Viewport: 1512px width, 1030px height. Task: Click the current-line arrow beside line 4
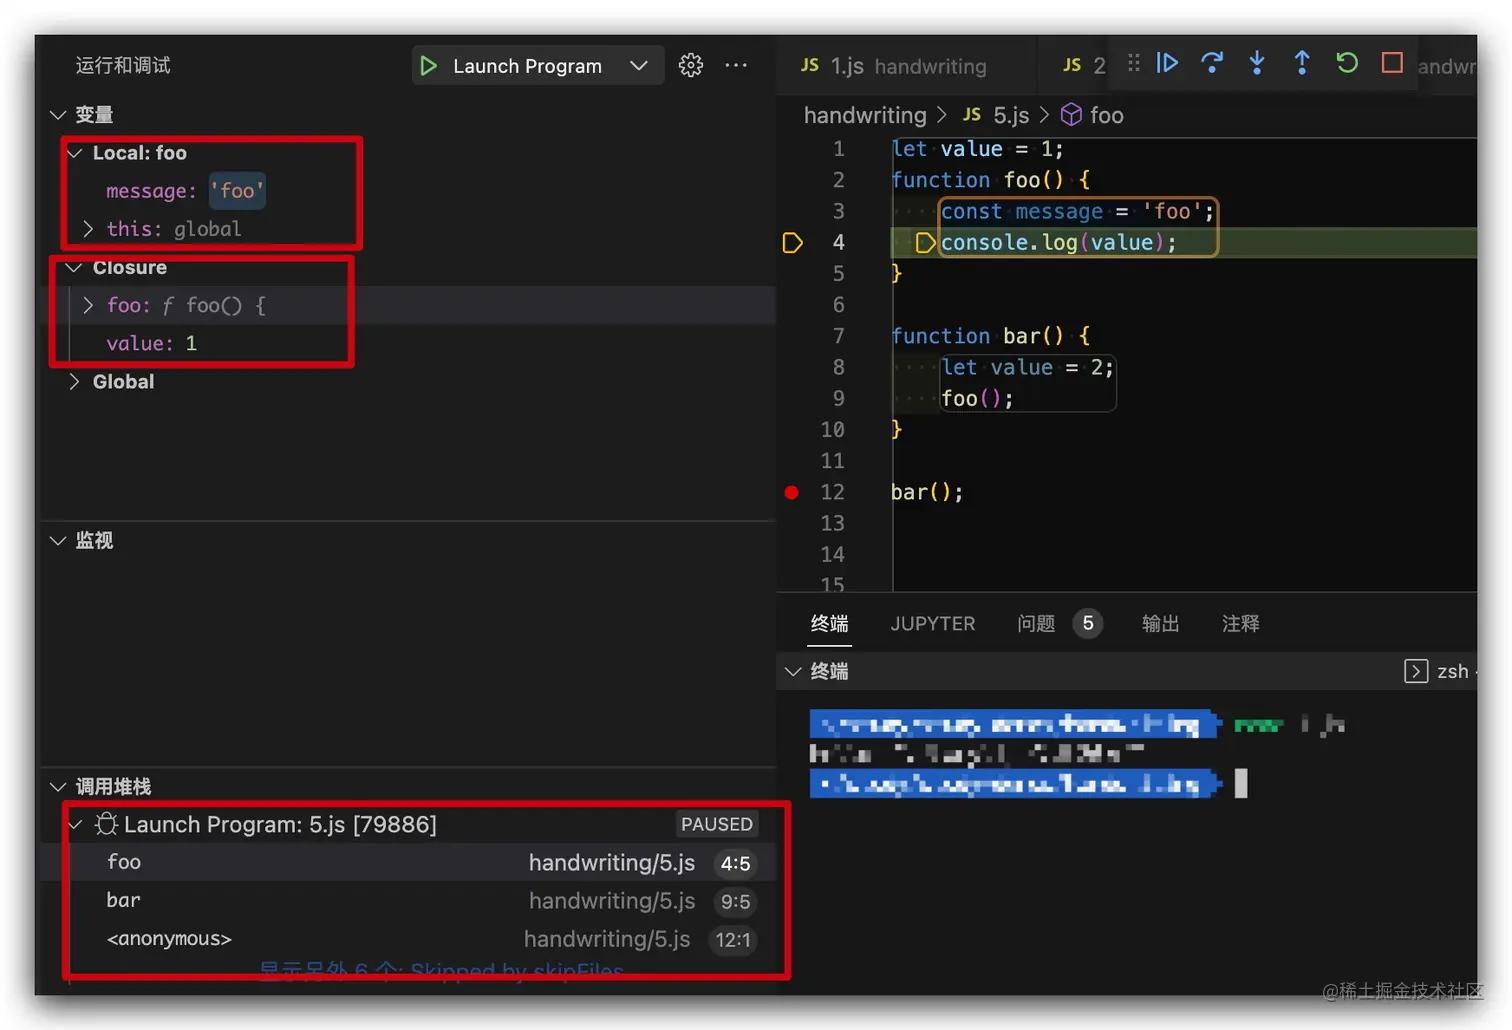[x=792, y=243]
